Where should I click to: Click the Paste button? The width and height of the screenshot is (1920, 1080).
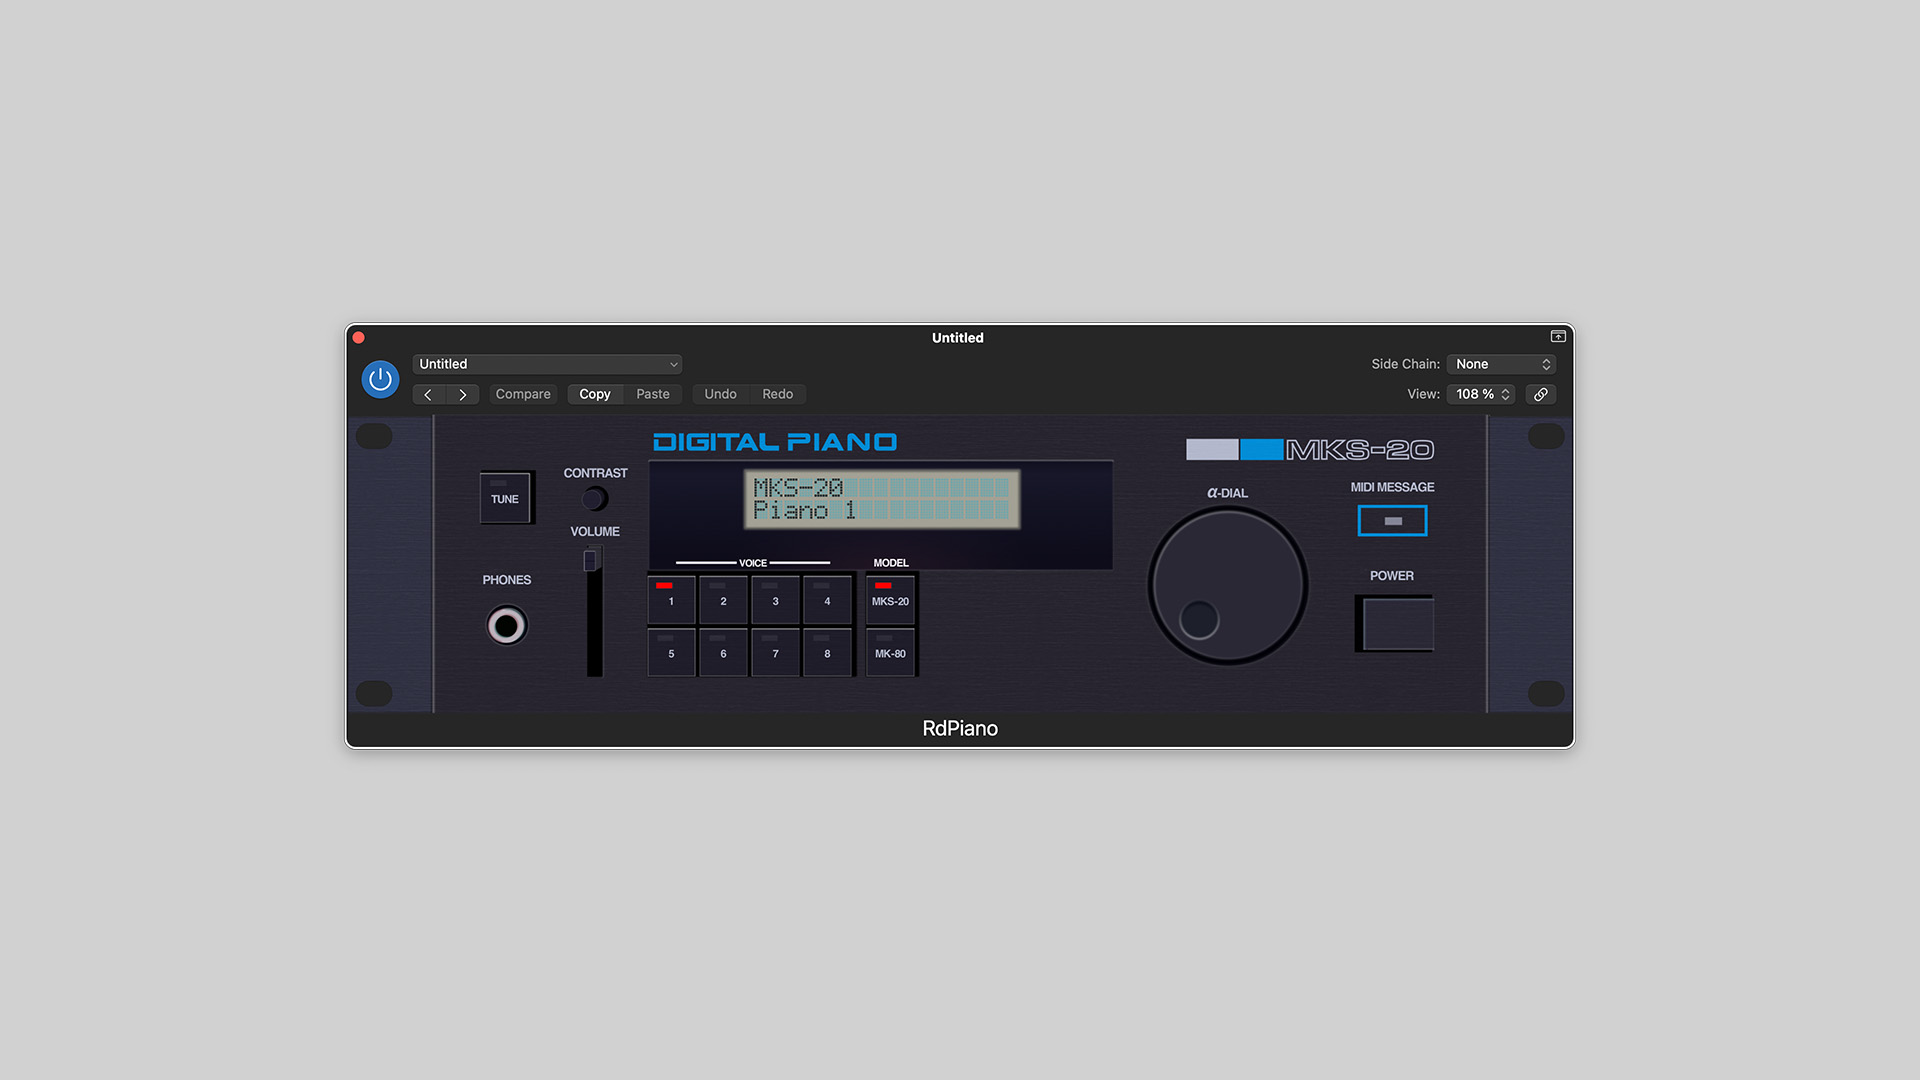tap(653, 394)
